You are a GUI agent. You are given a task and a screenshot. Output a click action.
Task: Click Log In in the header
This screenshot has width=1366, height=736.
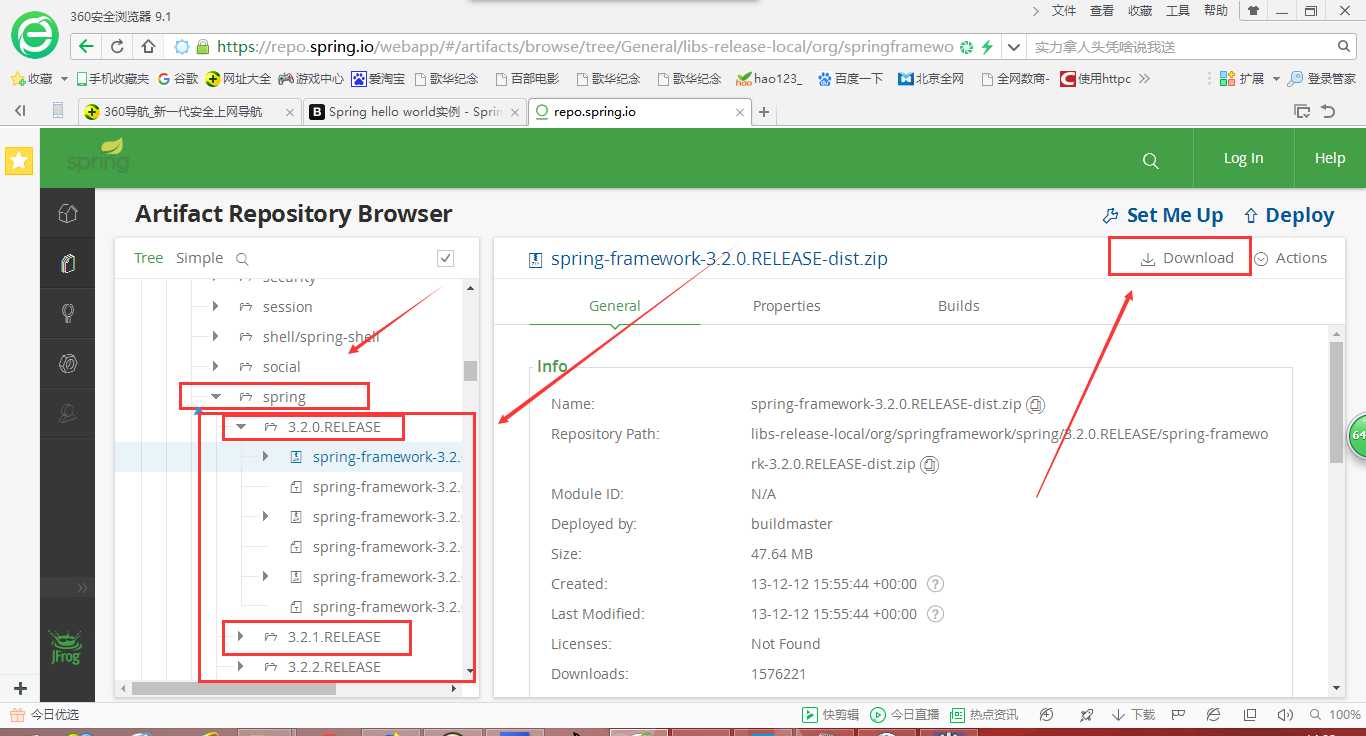point(1243,158)
